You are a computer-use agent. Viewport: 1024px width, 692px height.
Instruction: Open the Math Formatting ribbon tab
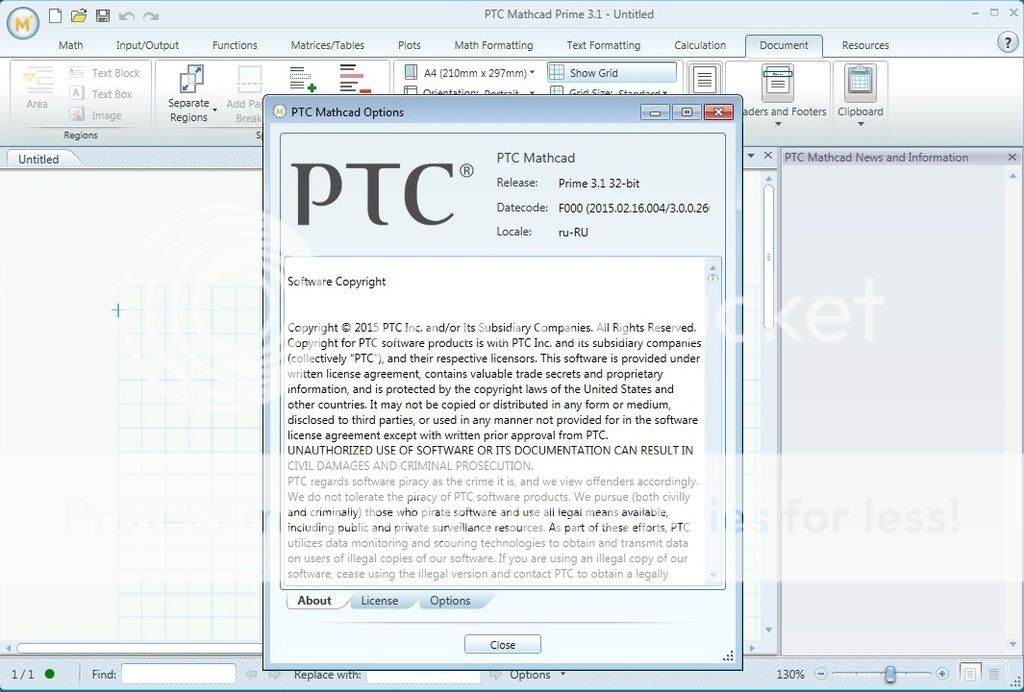(493, 45)
